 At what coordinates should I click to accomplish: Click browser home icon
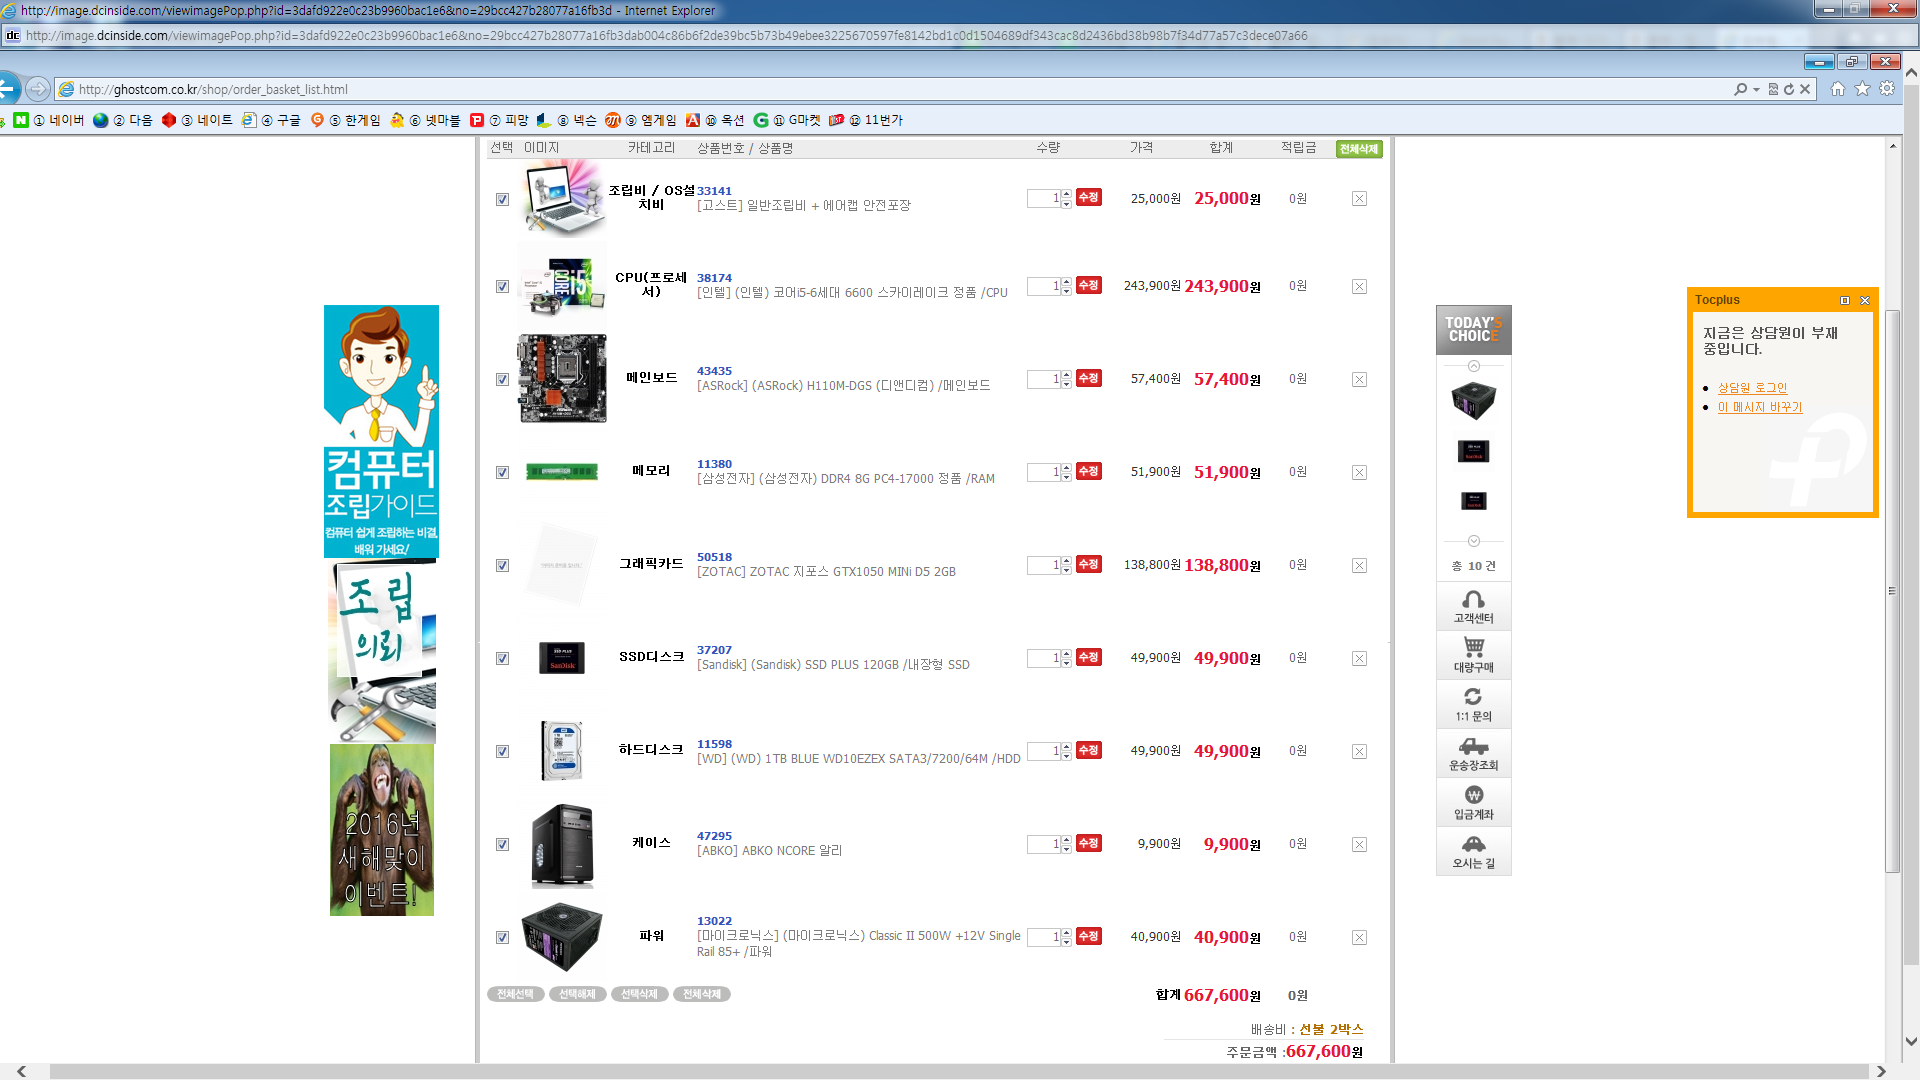pyautogui.click(x=1838, y=89)
